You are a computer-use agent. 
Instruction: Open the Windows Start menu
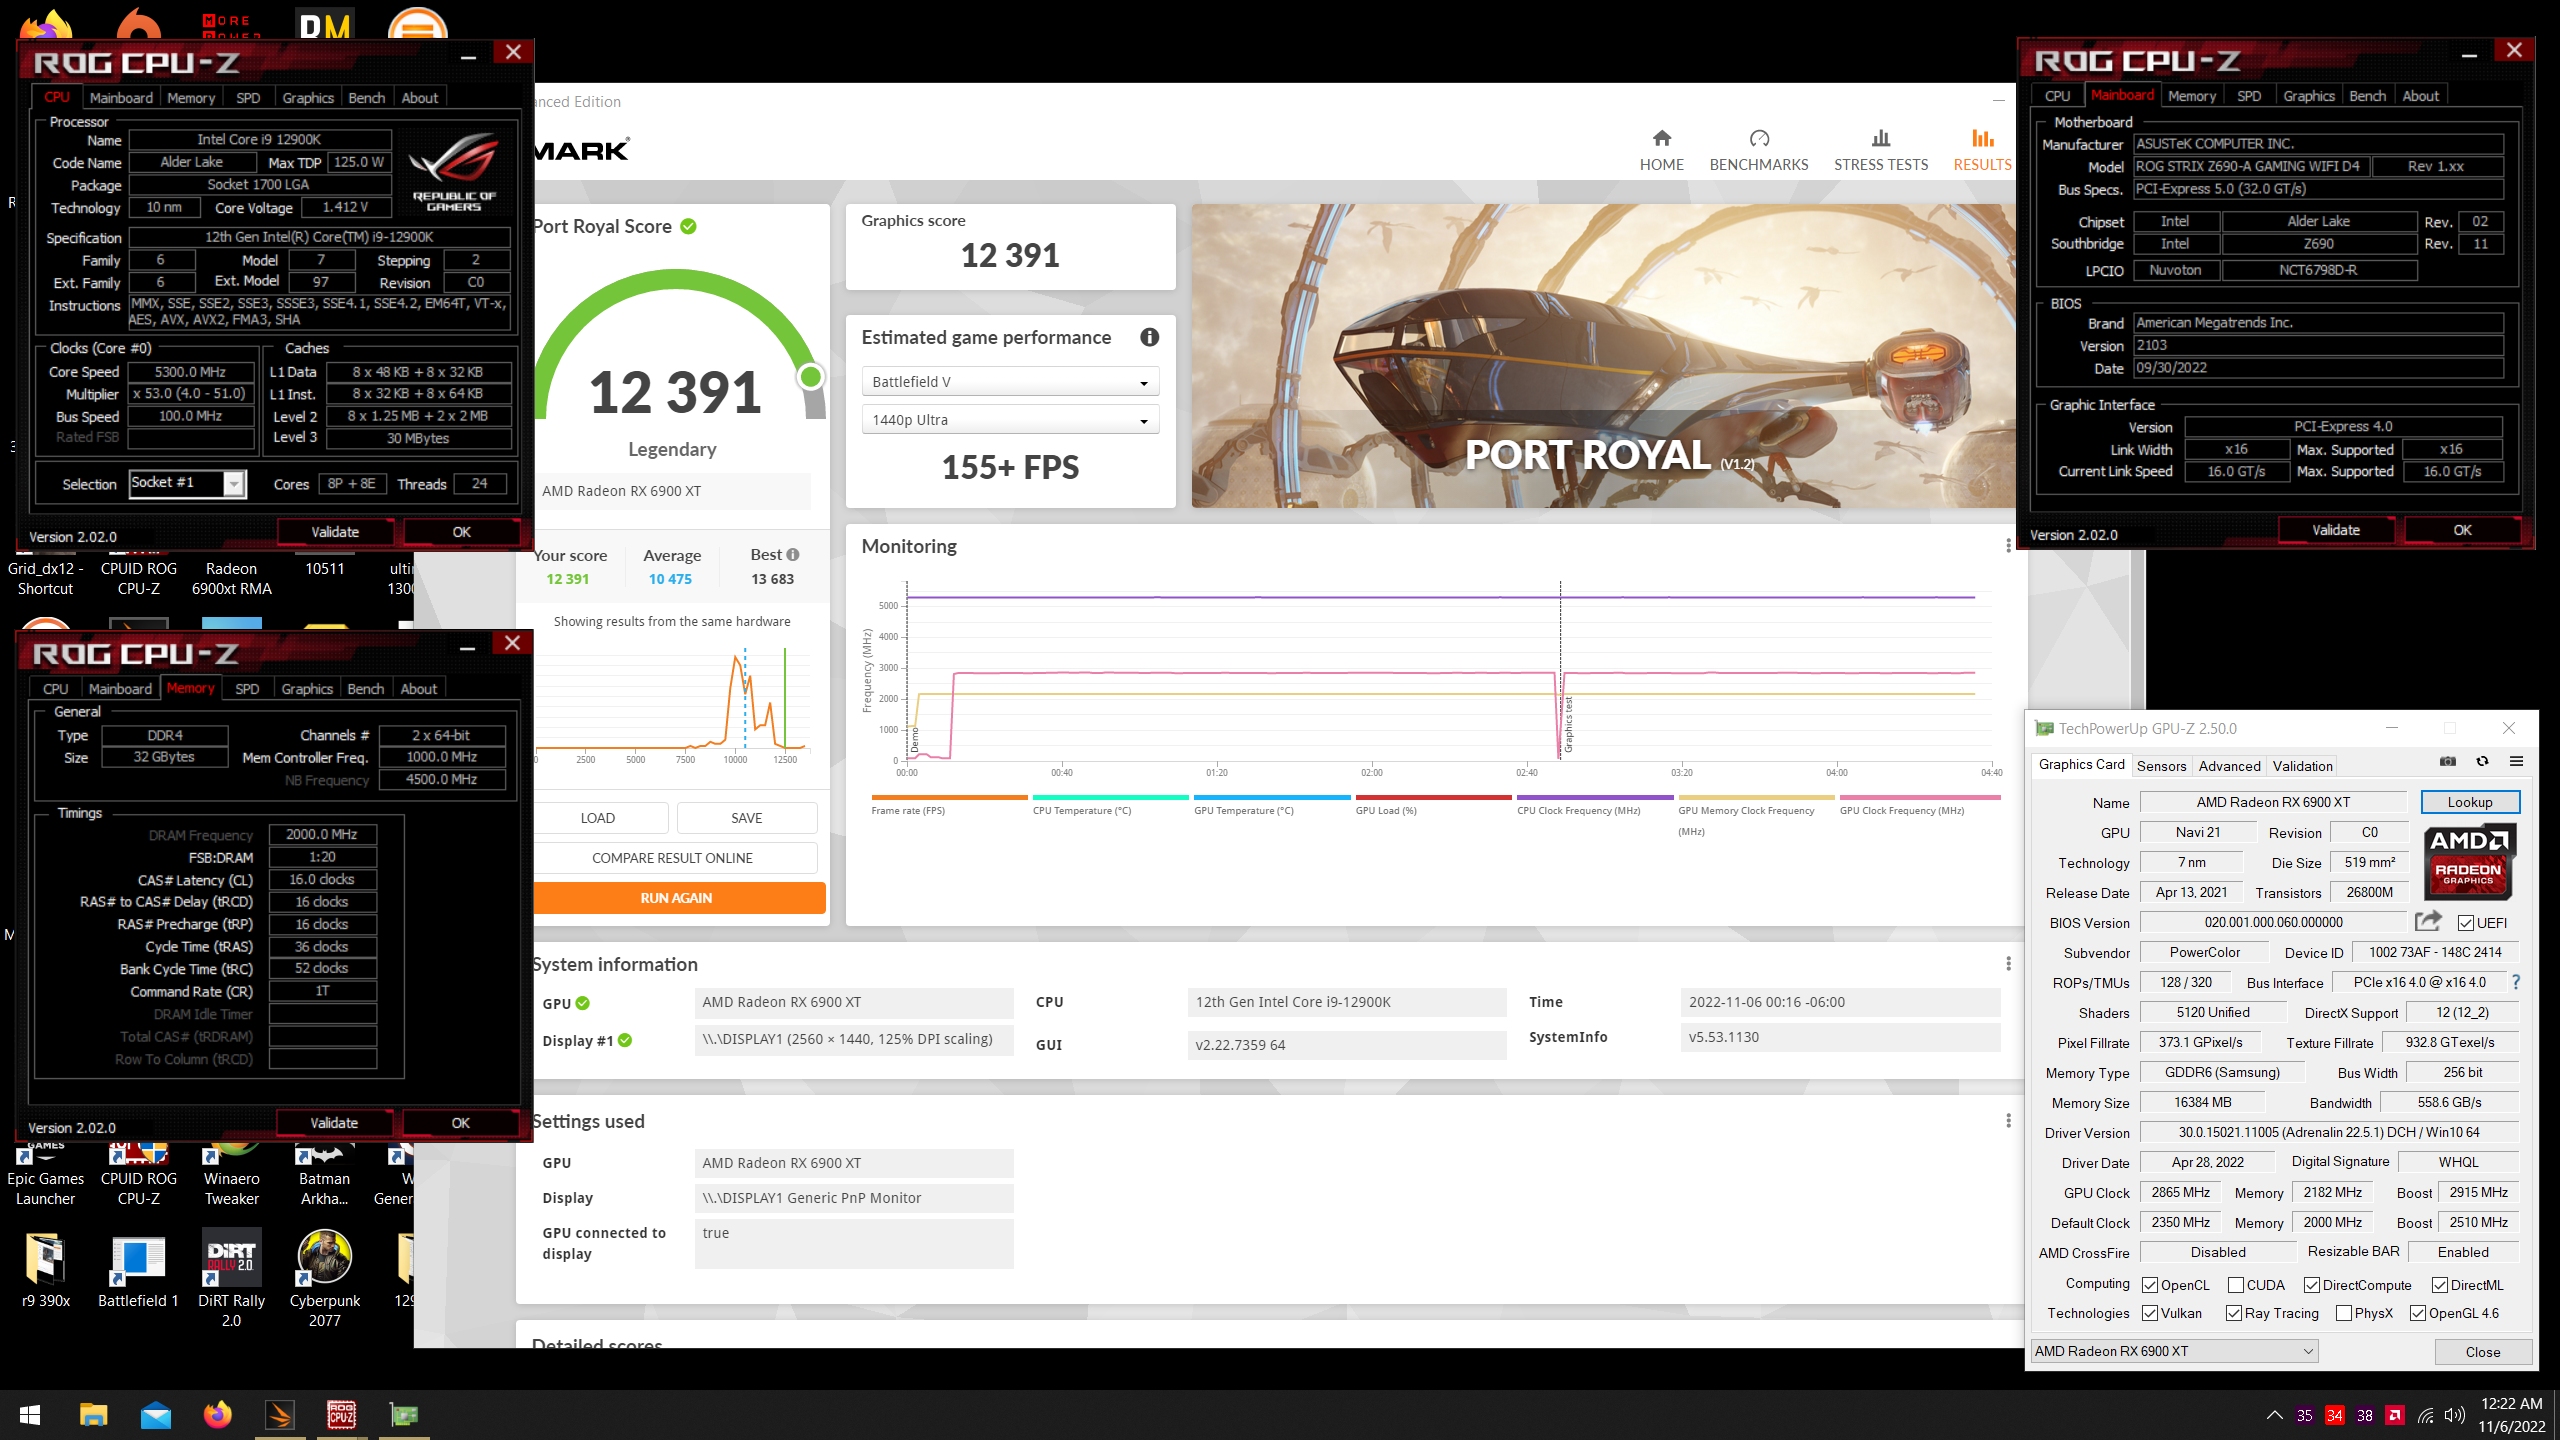click(30, 1415)
